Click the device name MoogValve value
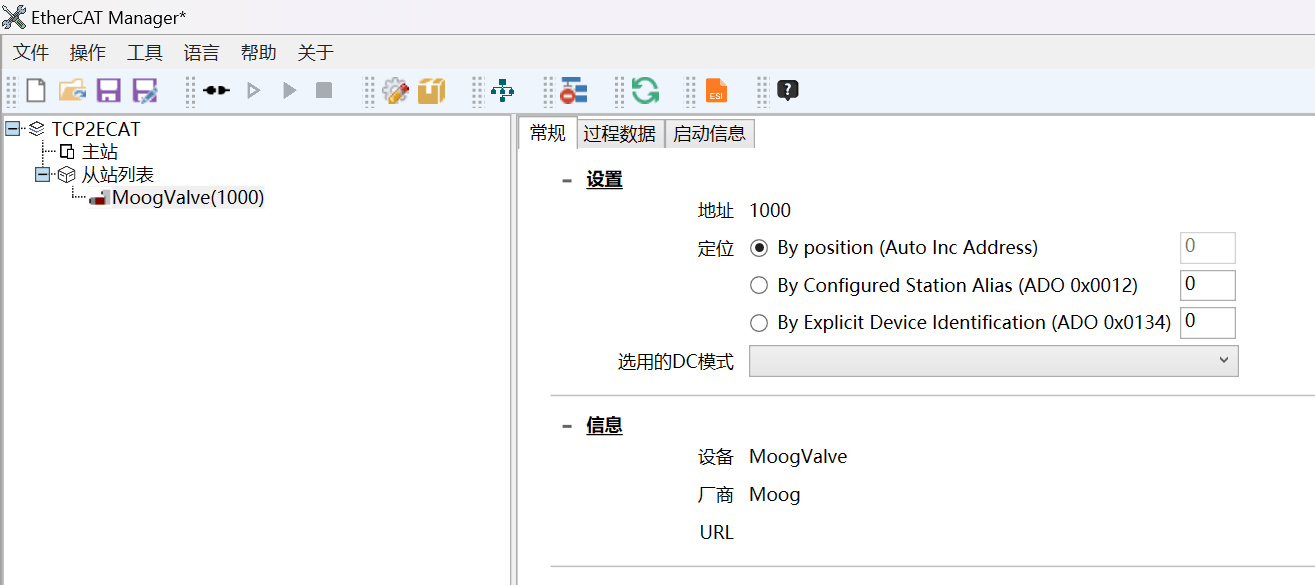The width and height of the screenshot is (1315, 585). tap(798, 457)
